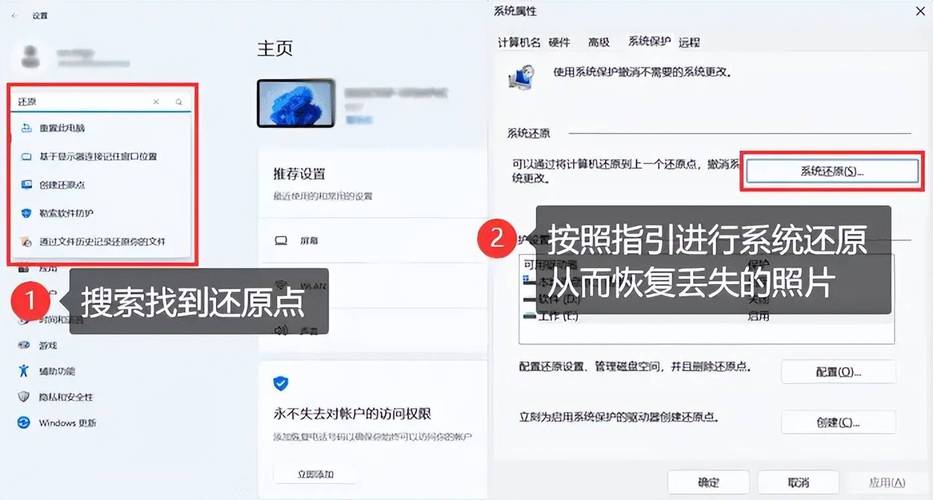This screenshot has height=500, width=933.
Task: Choose 重置此电脑 from the search results
Action: click(62, 128)
